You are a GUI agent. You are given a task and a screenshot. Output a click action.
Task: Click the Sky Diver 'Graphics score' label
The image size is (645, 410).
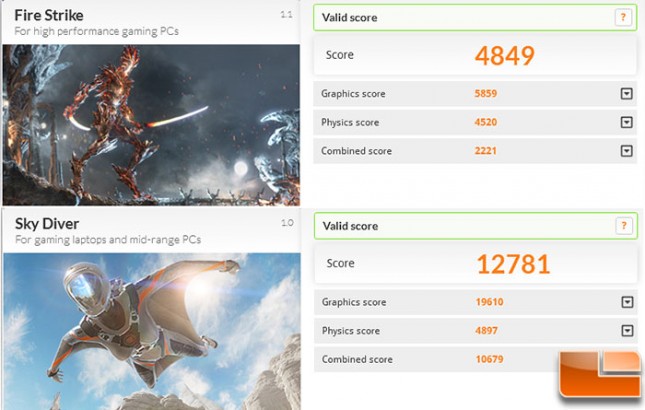point(354,302)
